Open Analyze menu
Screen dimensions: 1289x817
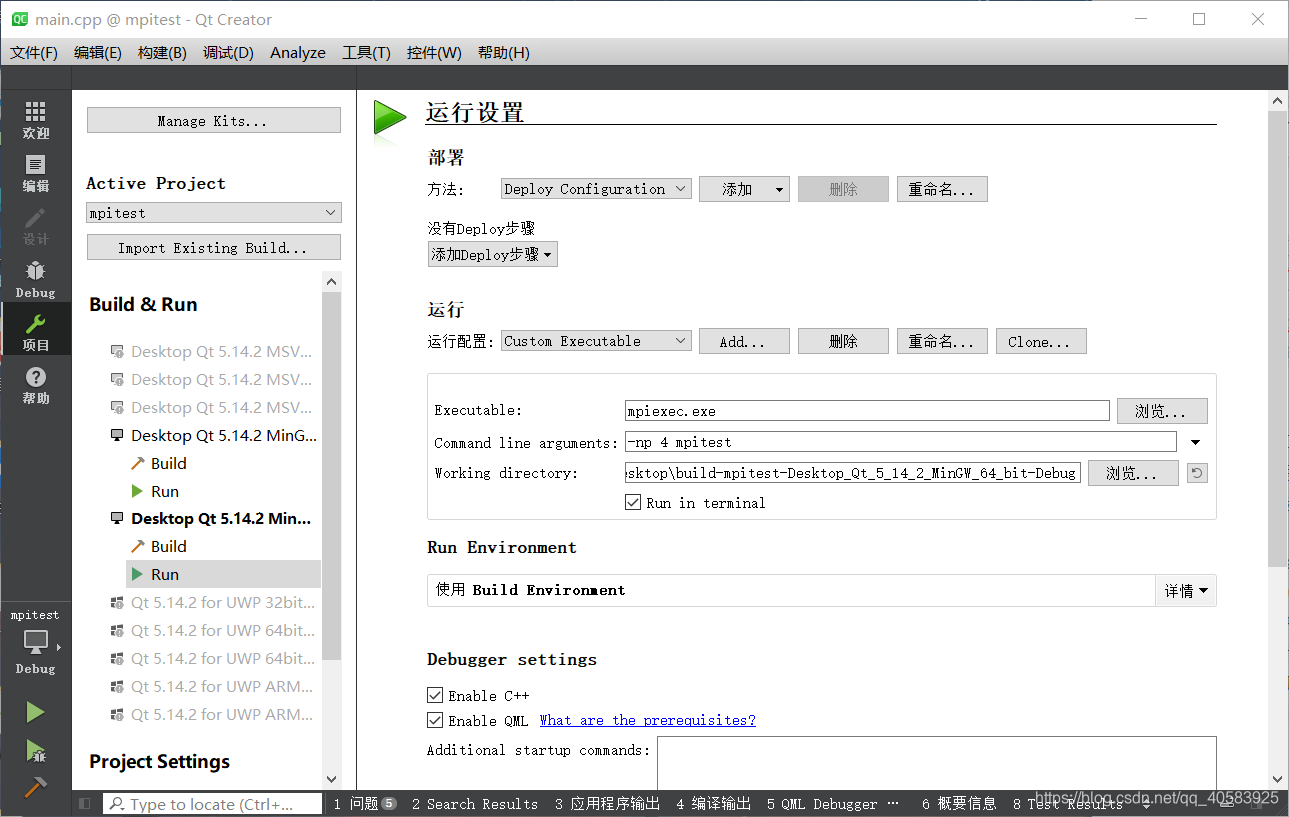coord(298,52)
